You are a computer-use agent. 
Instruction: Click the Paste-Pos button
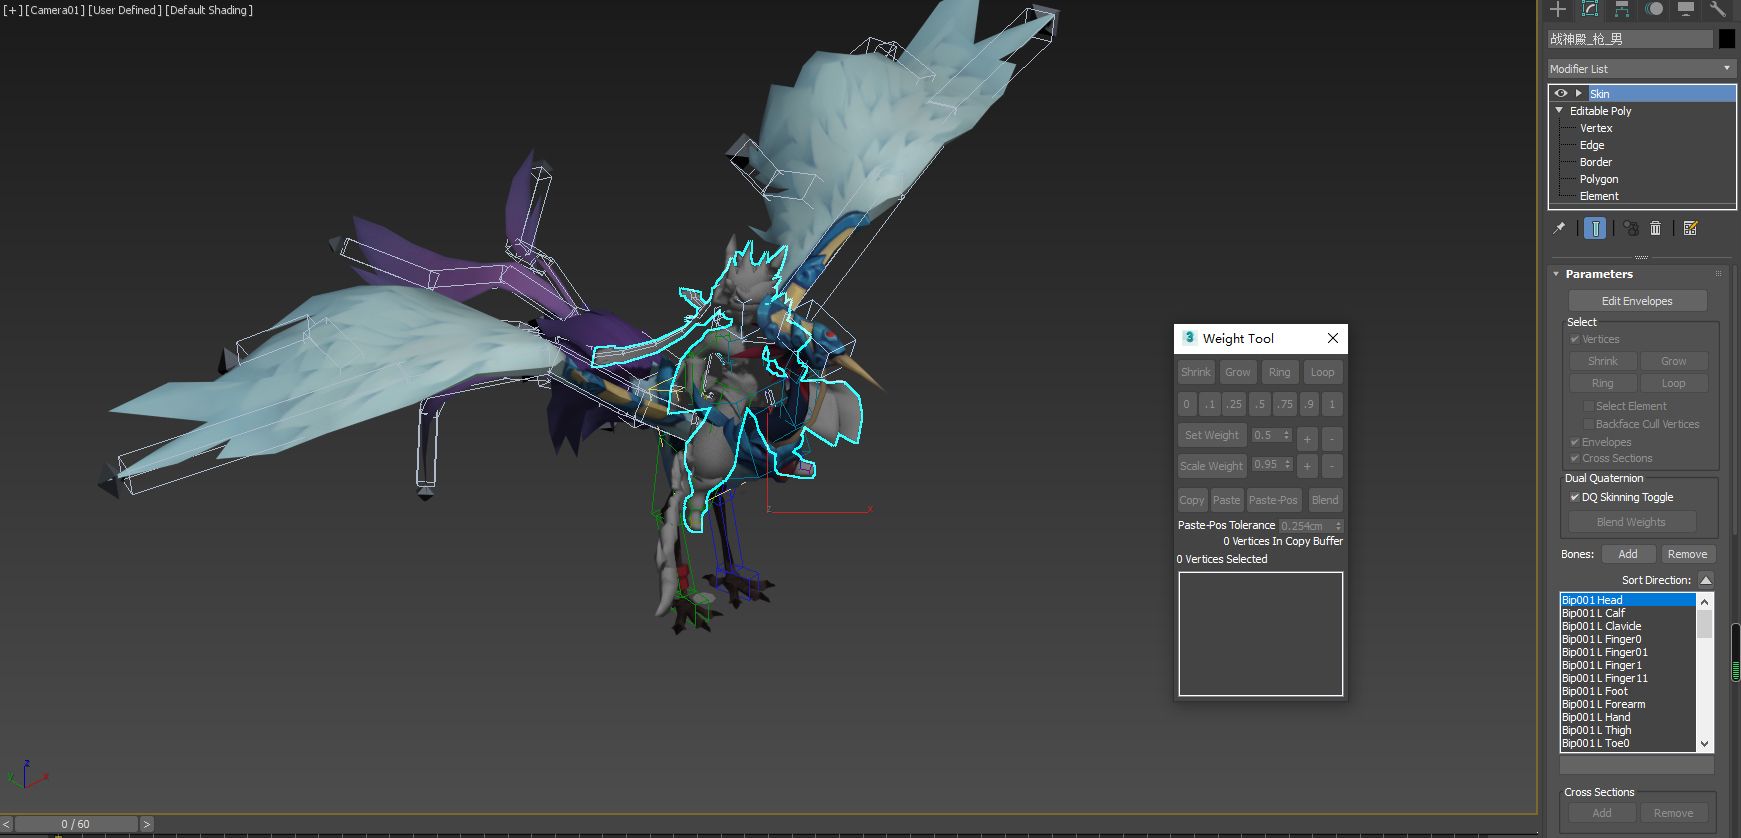tap(1273, 500)
